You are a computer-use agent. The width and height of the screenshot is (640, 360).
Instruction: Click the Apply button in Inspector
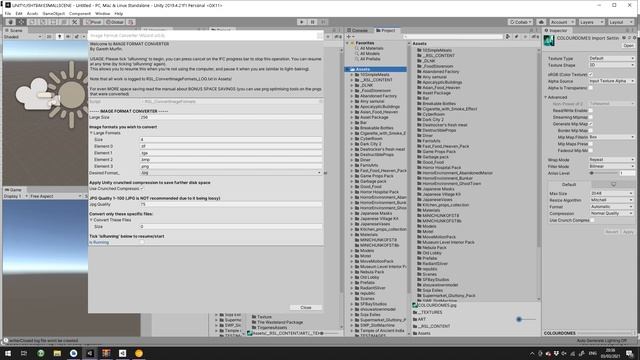[x=628, y=231]
